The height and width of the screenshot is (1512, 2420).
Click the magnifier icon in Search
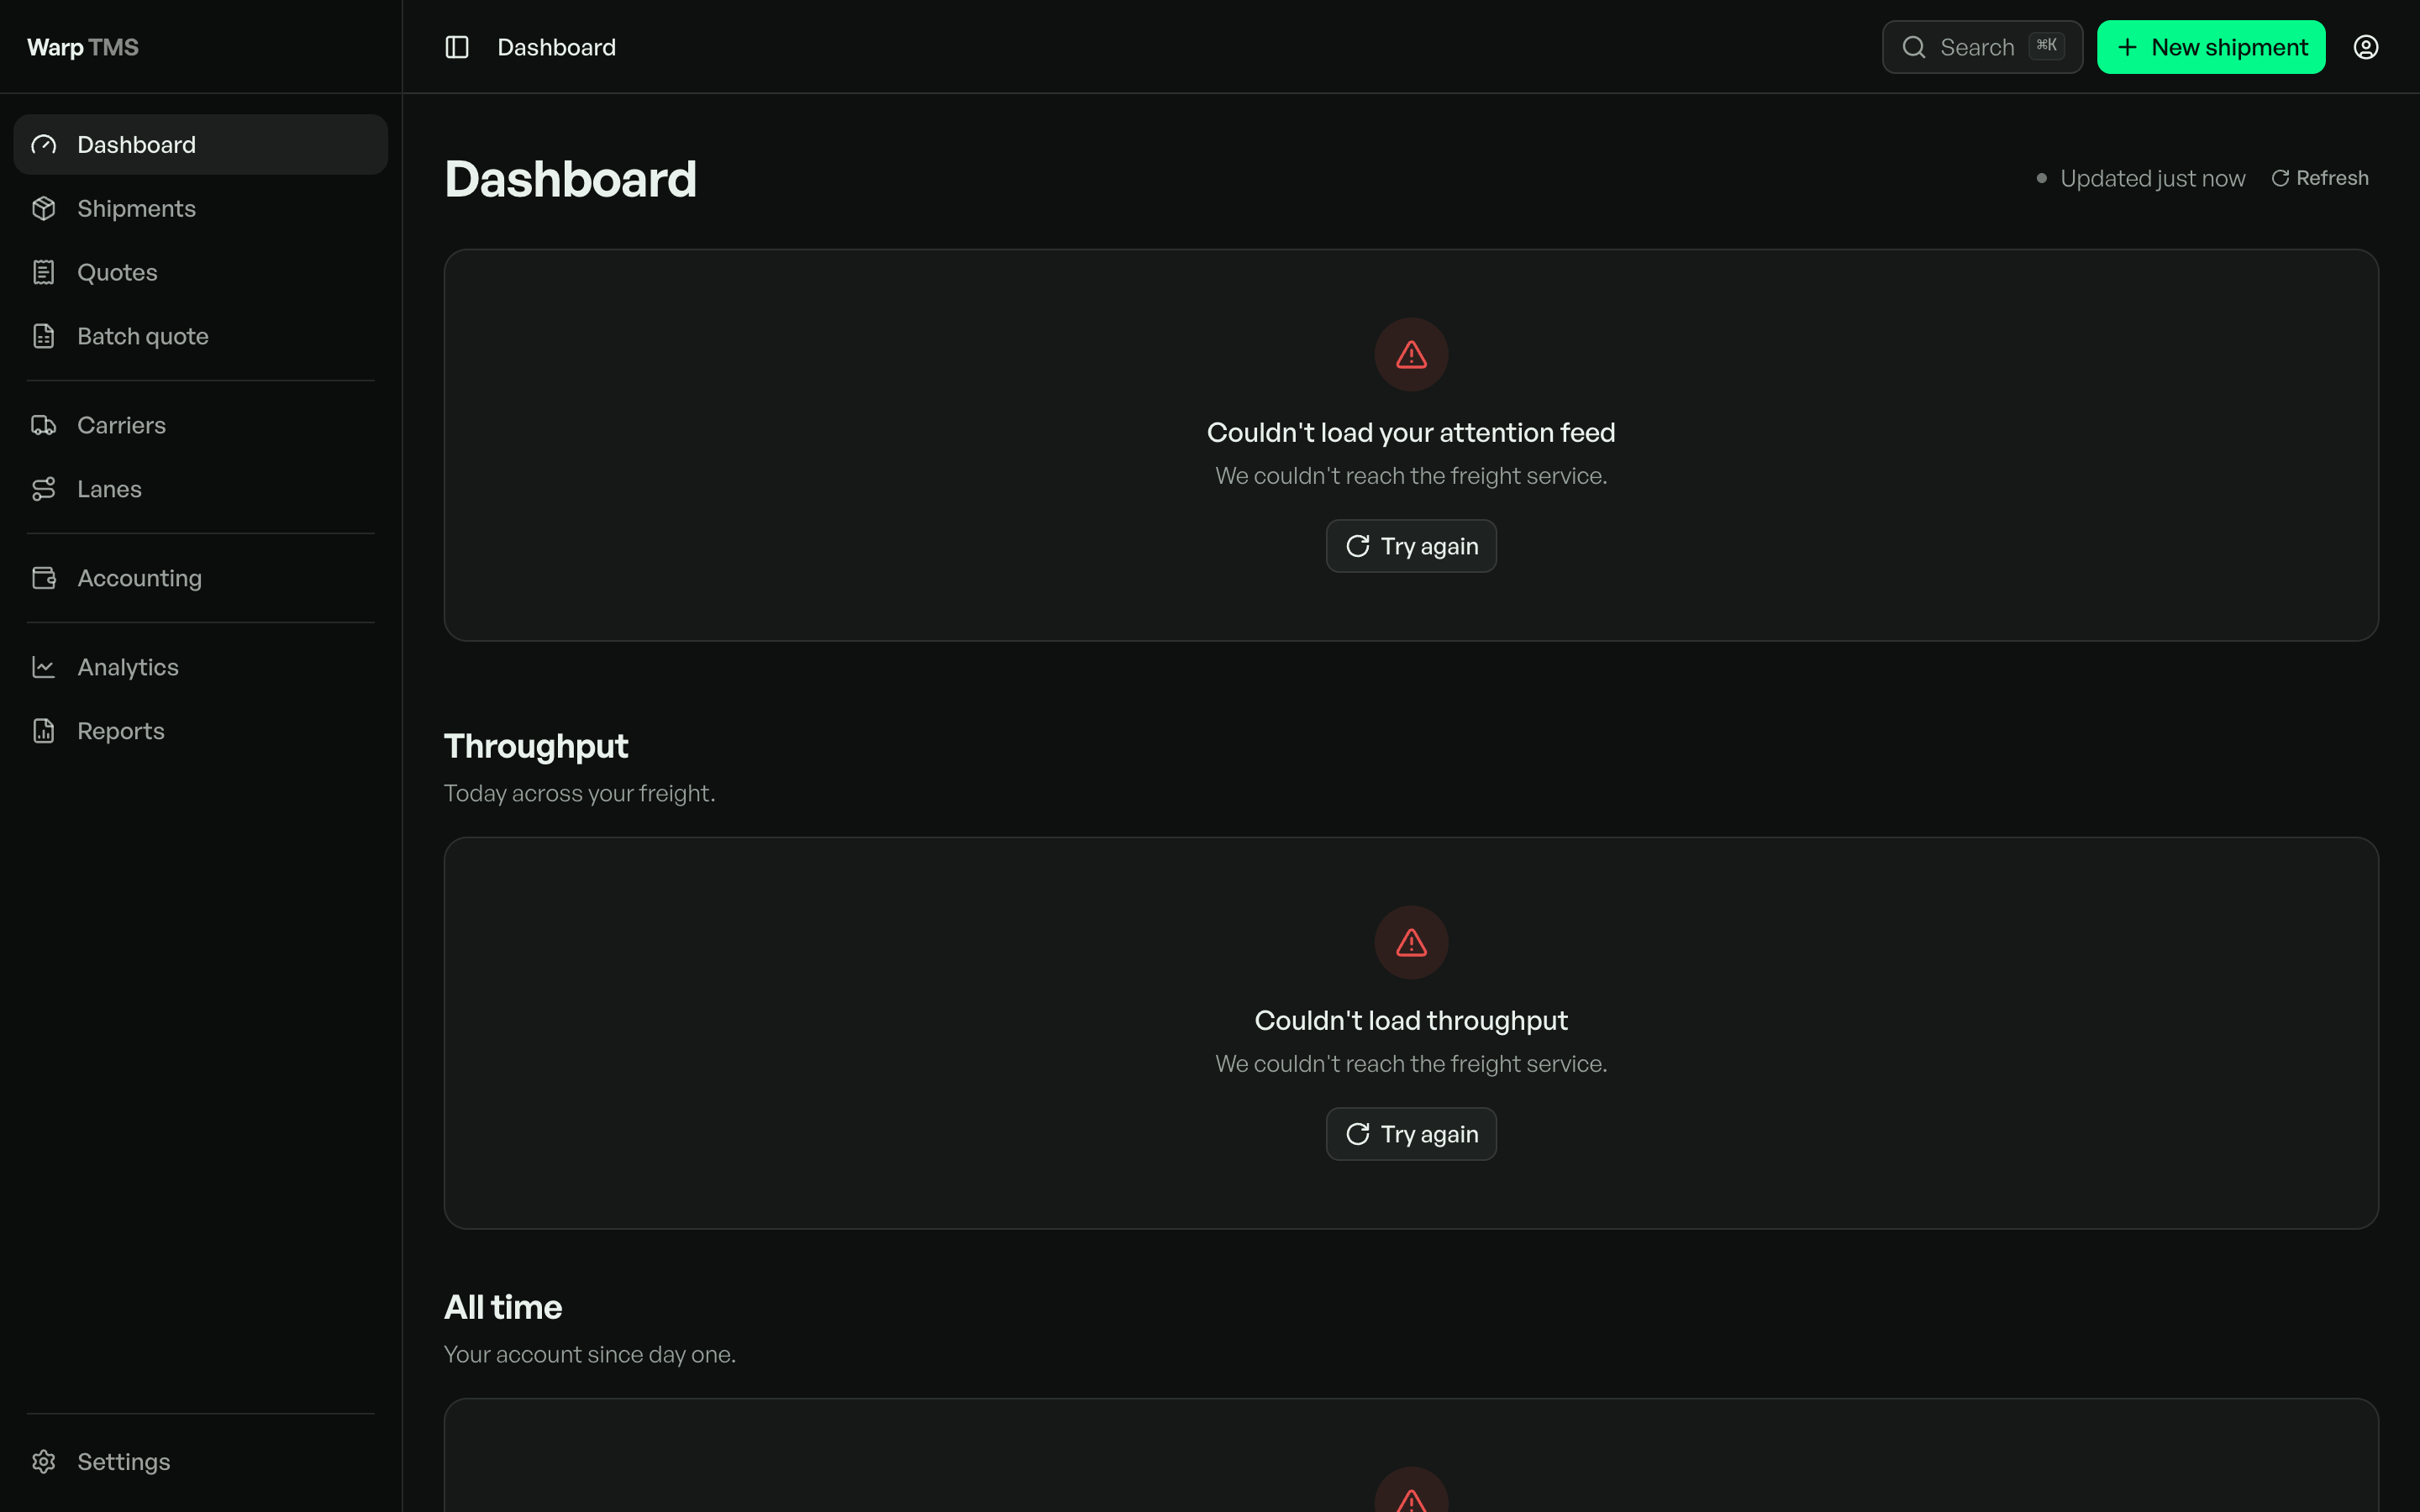pyautogui.click(x=1914, y=47)
